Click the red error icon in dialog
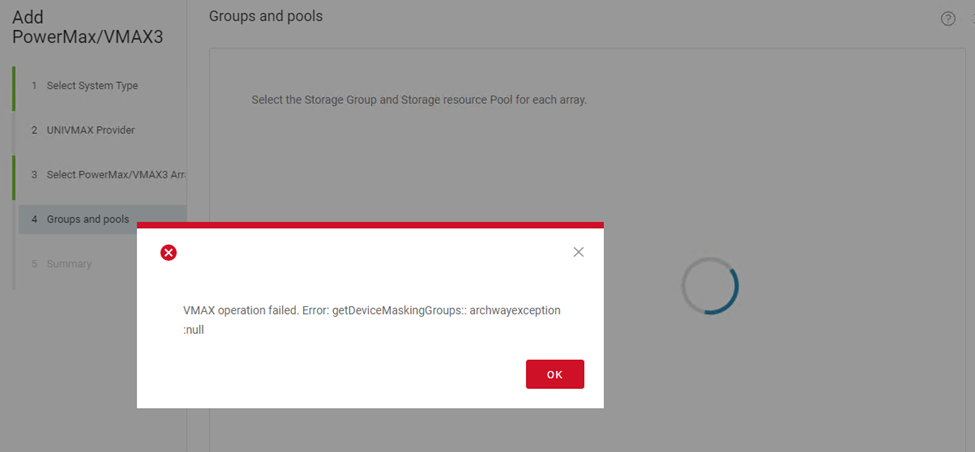This screenshot has width=975, height=452. (x=169, y=252)
